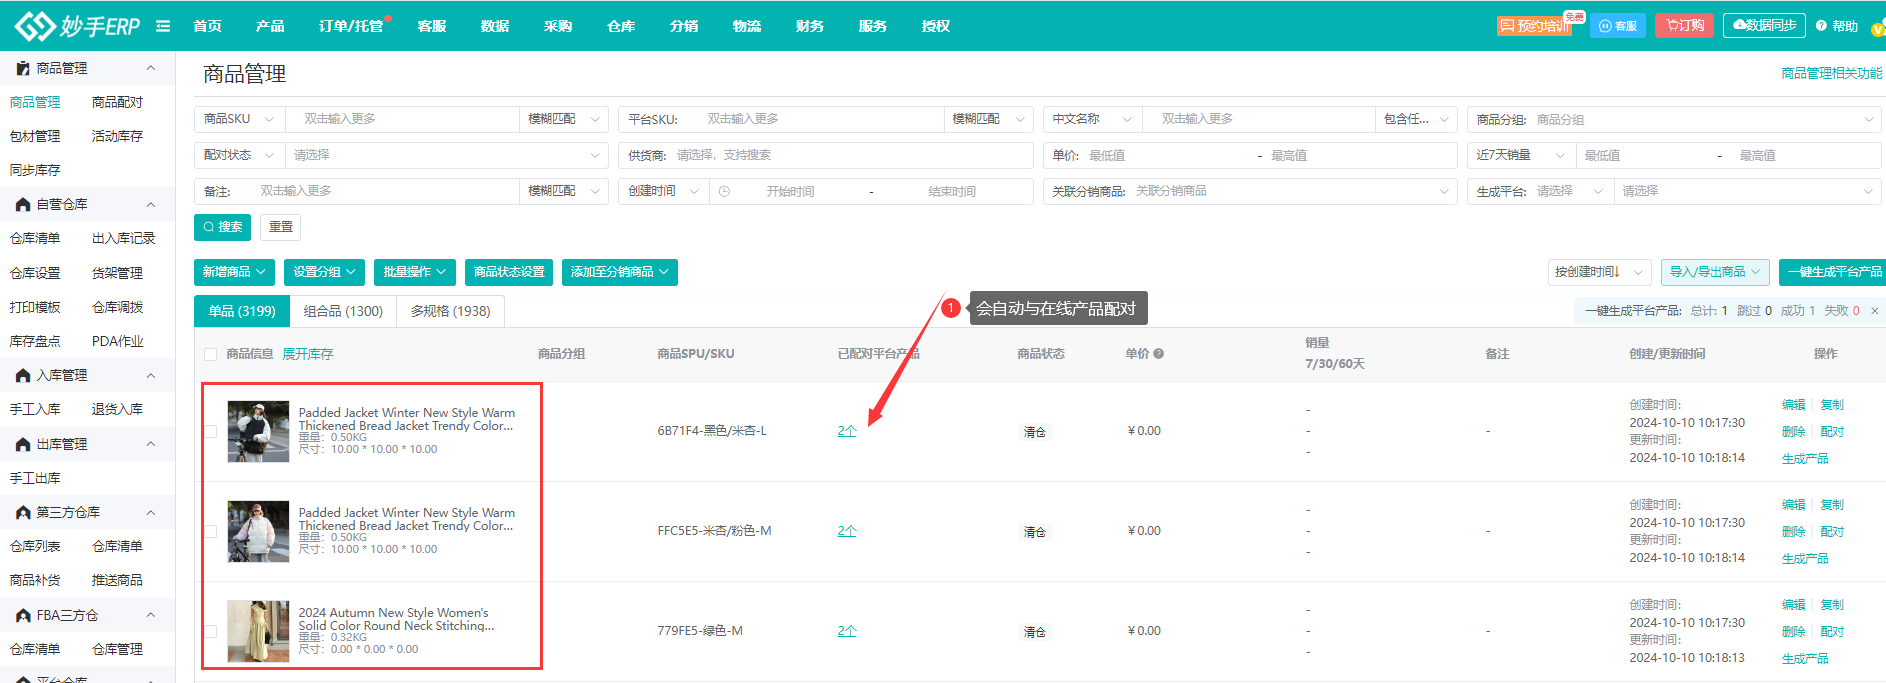Switch to the 多规格 (1938) tab
This screenshot has height=683, width=1886.
point(450,311)
